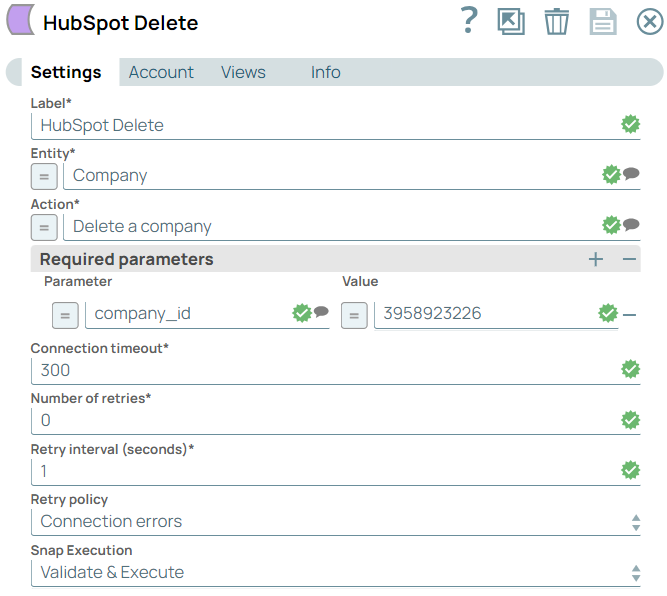Screen dimensions: 667x596
Task: Click green check beside Value 3958923226
Action: tap(608, 313)
